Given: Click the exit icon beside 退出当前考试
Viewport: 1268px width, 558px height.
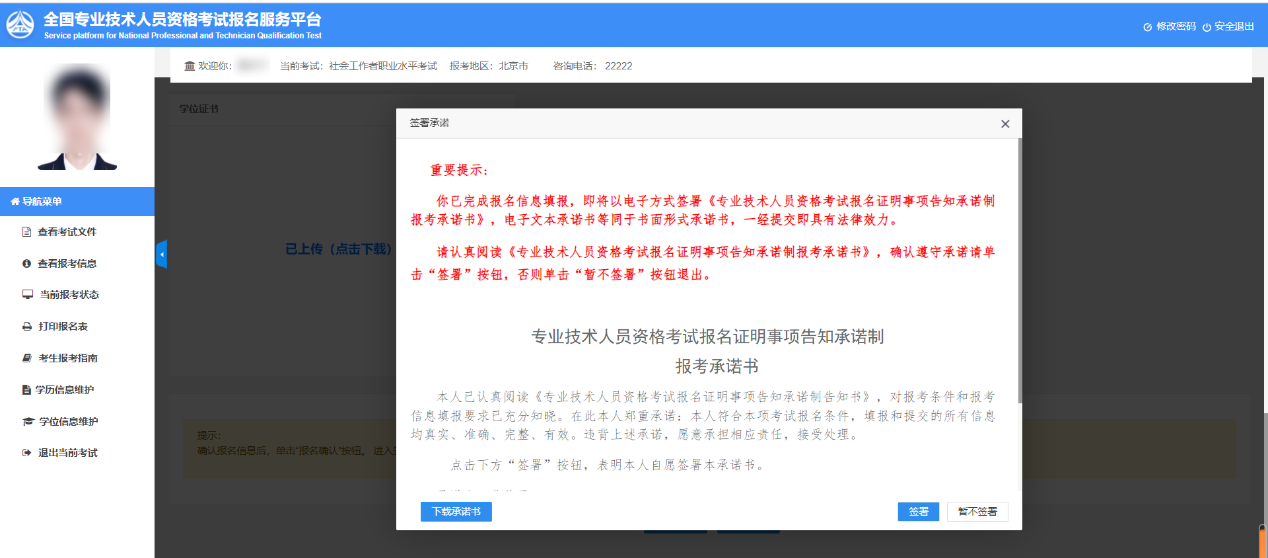Looking at the screenshot, I should click(27, 453).
